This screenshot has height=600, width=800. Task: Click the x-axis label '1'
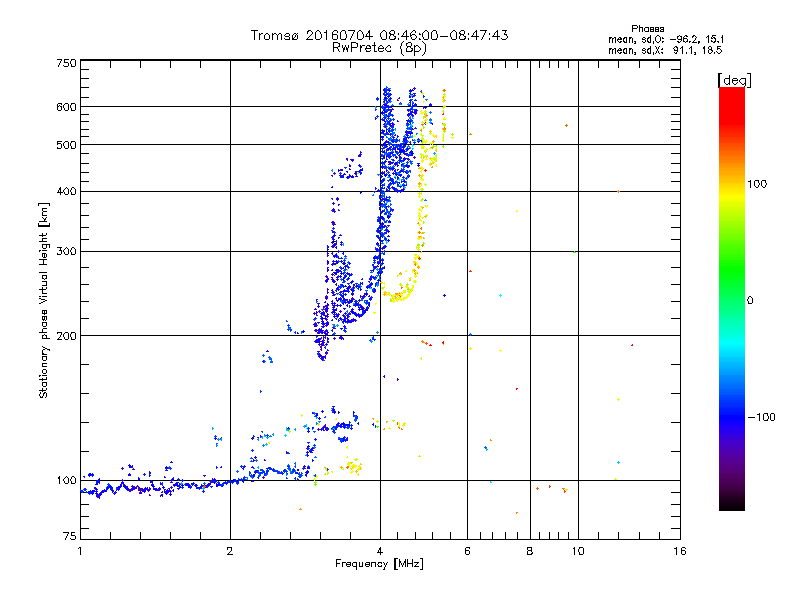pyautogui.click(x=80, y=551)
